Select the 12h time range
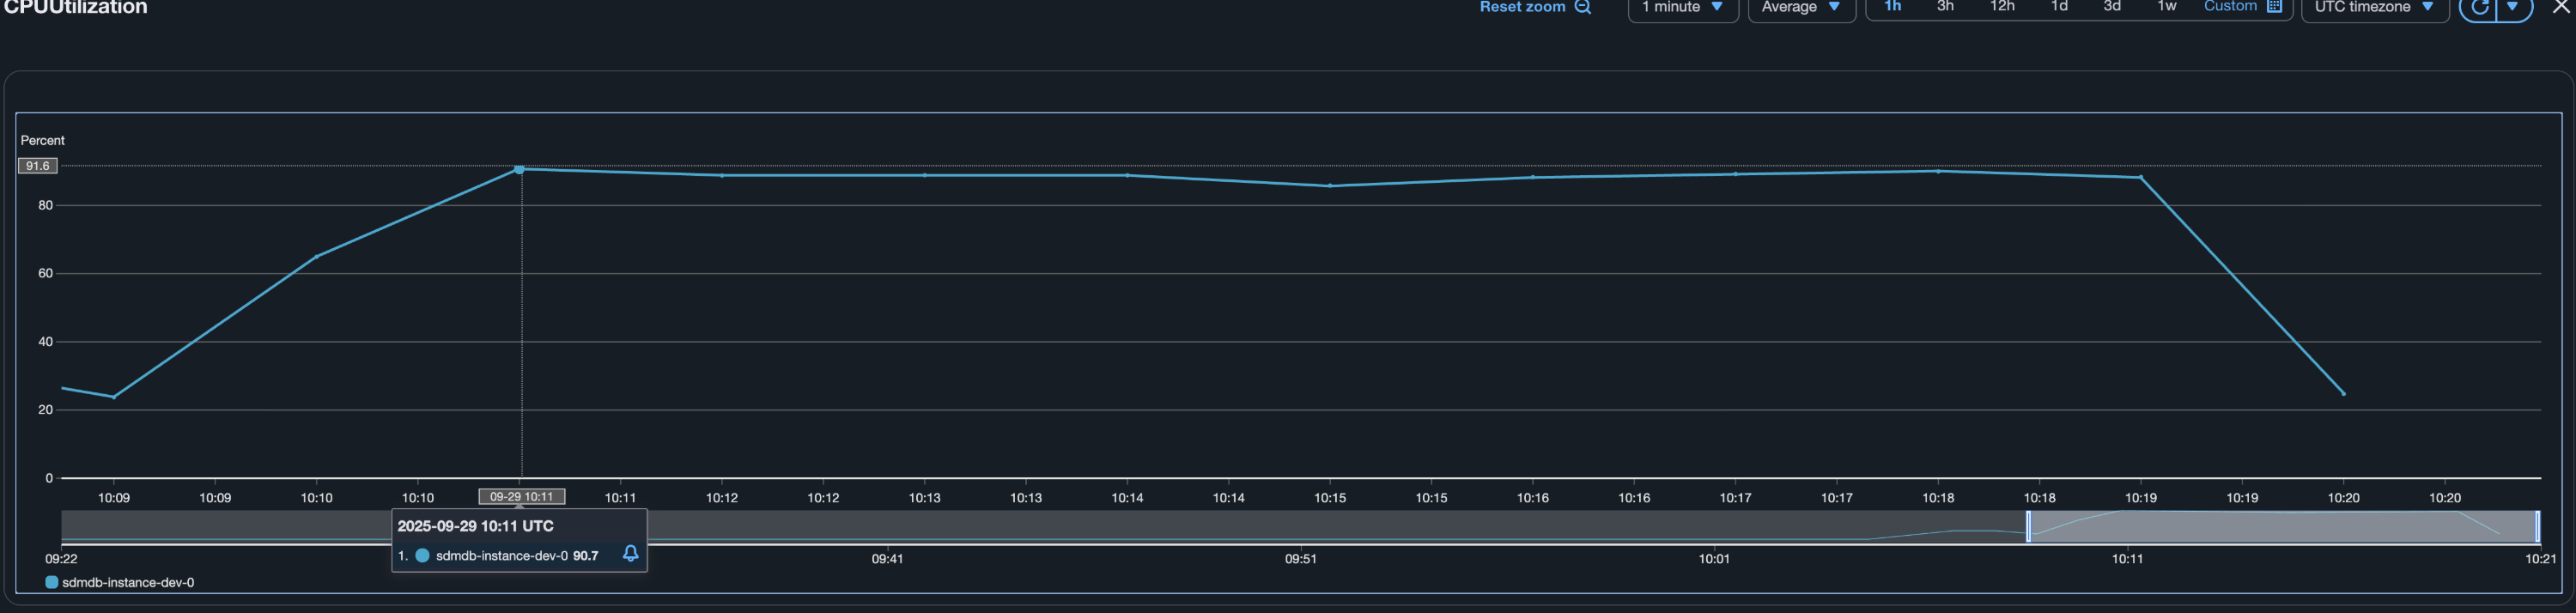Image resolution: width=2576 pixels, height=613 pixels. tap(2002, 7)
